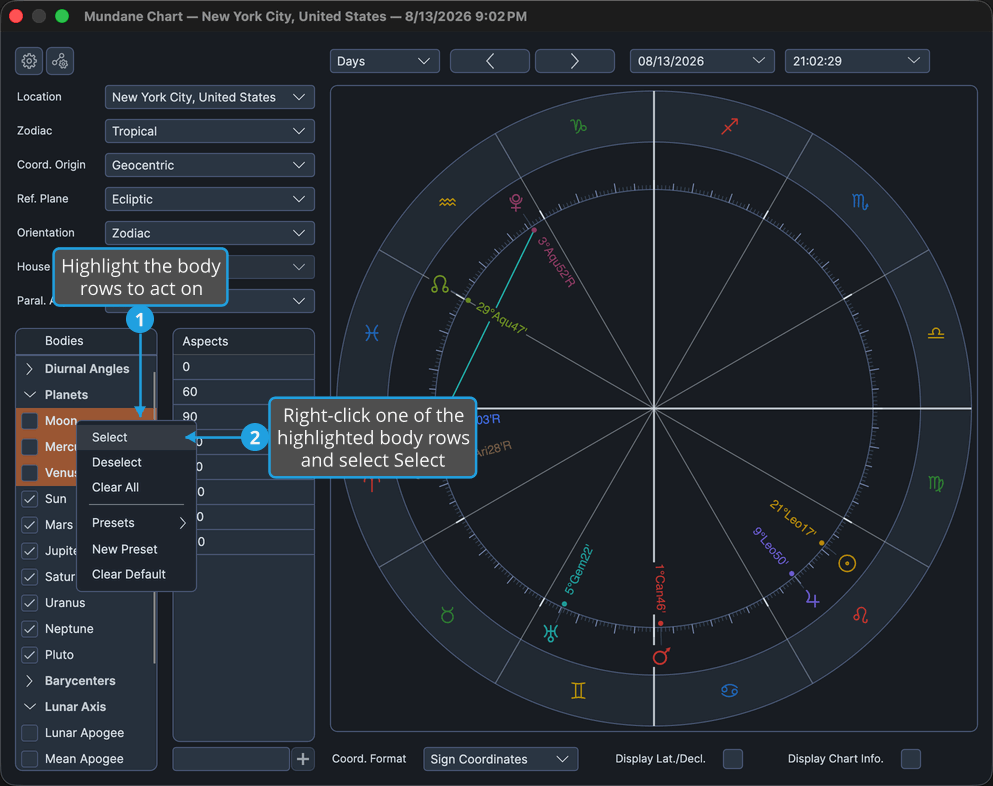Click the Virgo sign glyph
Image resolution: width=993 pixels, height=786 pixels.
pyautogui.click(x=935, y=483)
